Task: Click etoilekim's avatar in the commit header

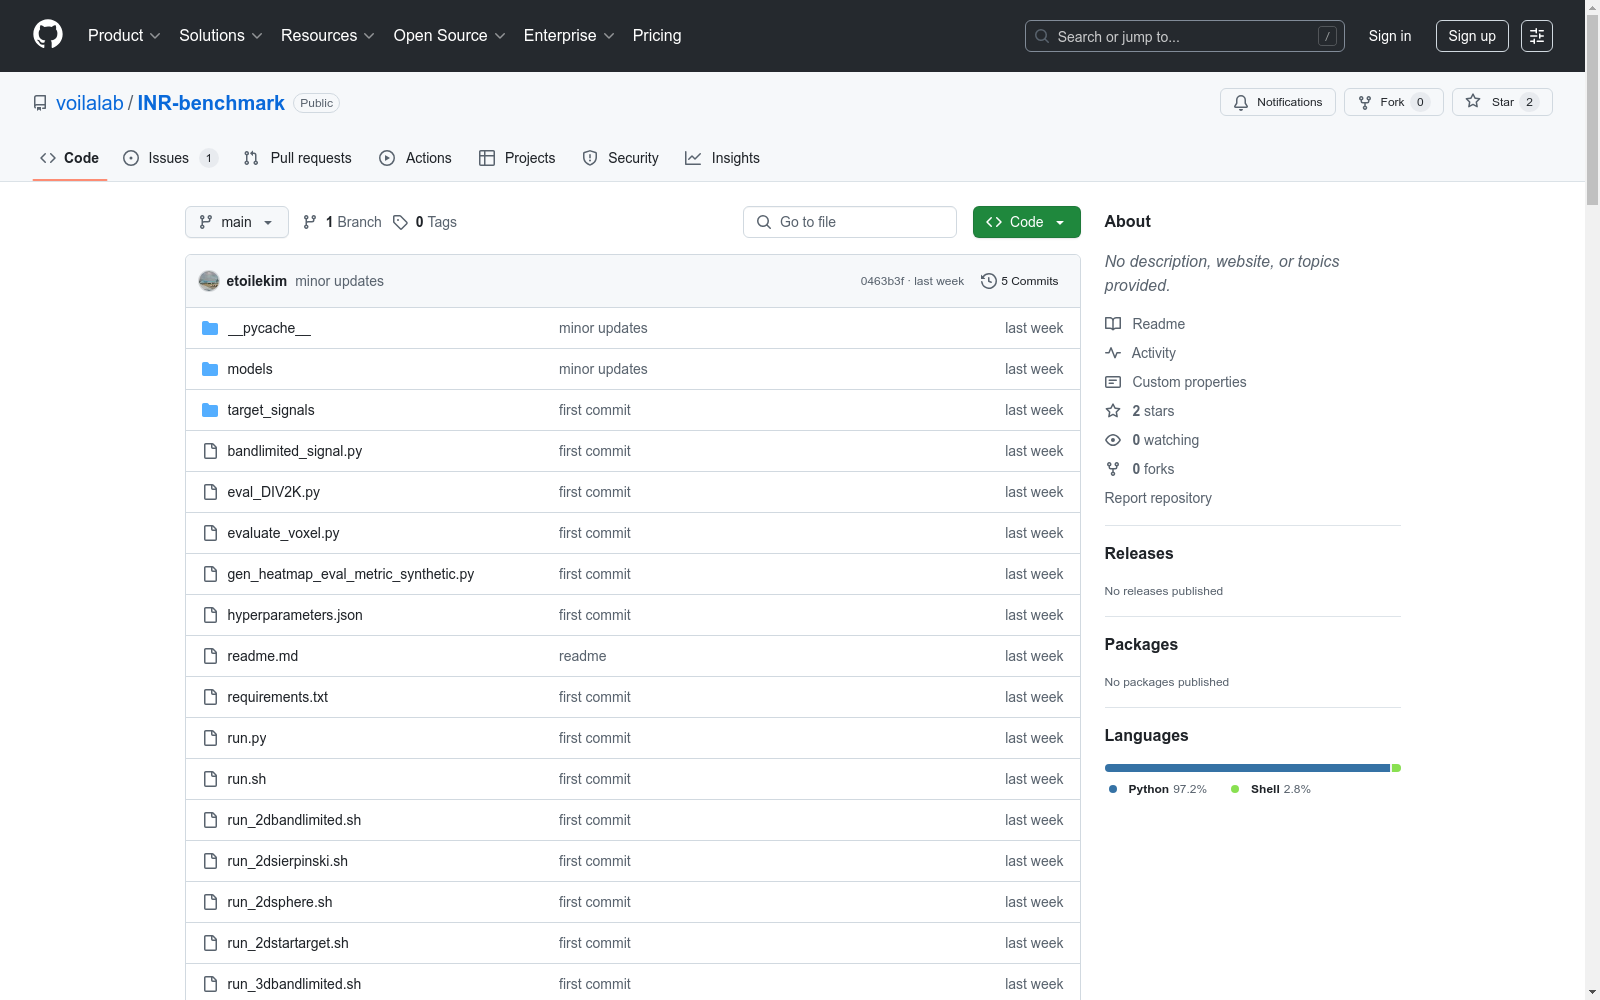Action: pos(209,281)
